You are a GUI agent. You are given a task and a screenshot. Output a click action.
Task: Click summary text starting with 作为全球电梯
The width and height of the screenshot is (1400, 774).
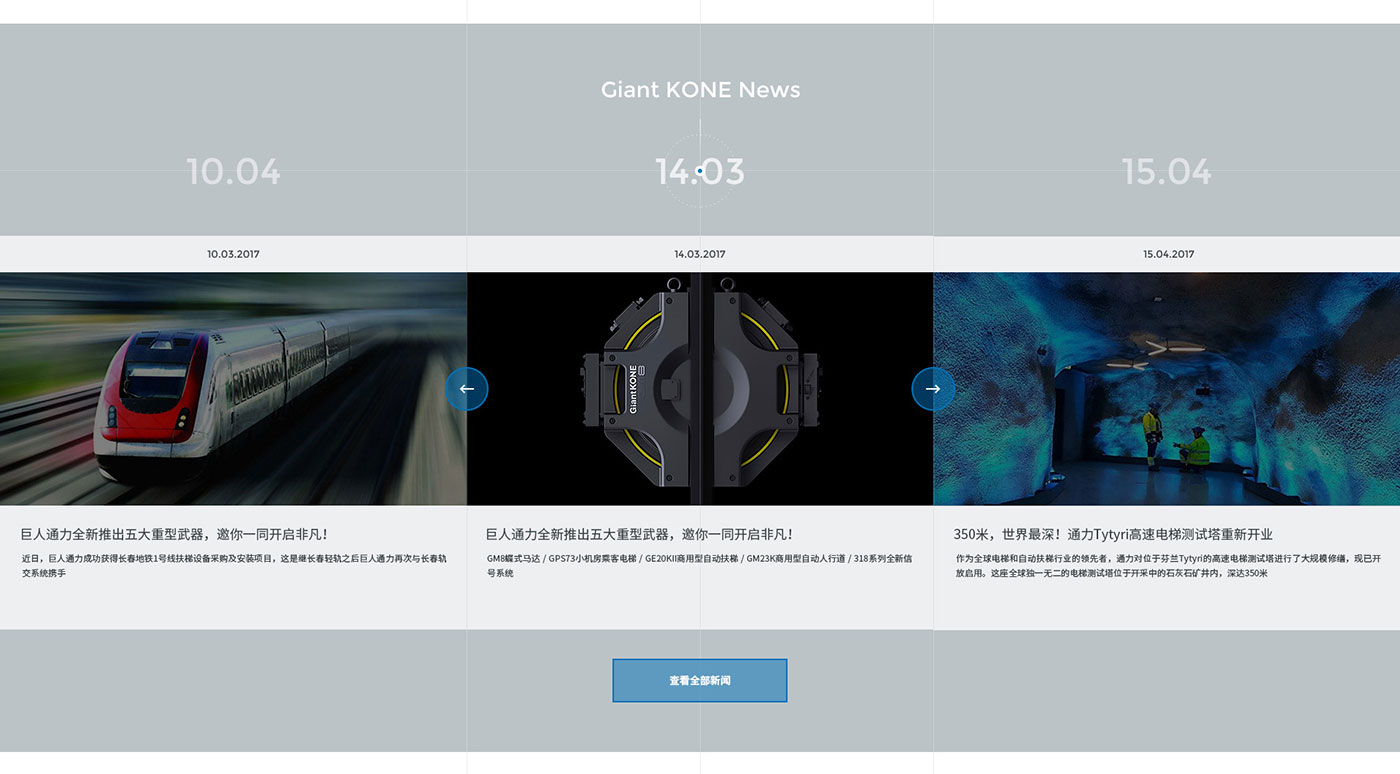[x=1168, y=566]
